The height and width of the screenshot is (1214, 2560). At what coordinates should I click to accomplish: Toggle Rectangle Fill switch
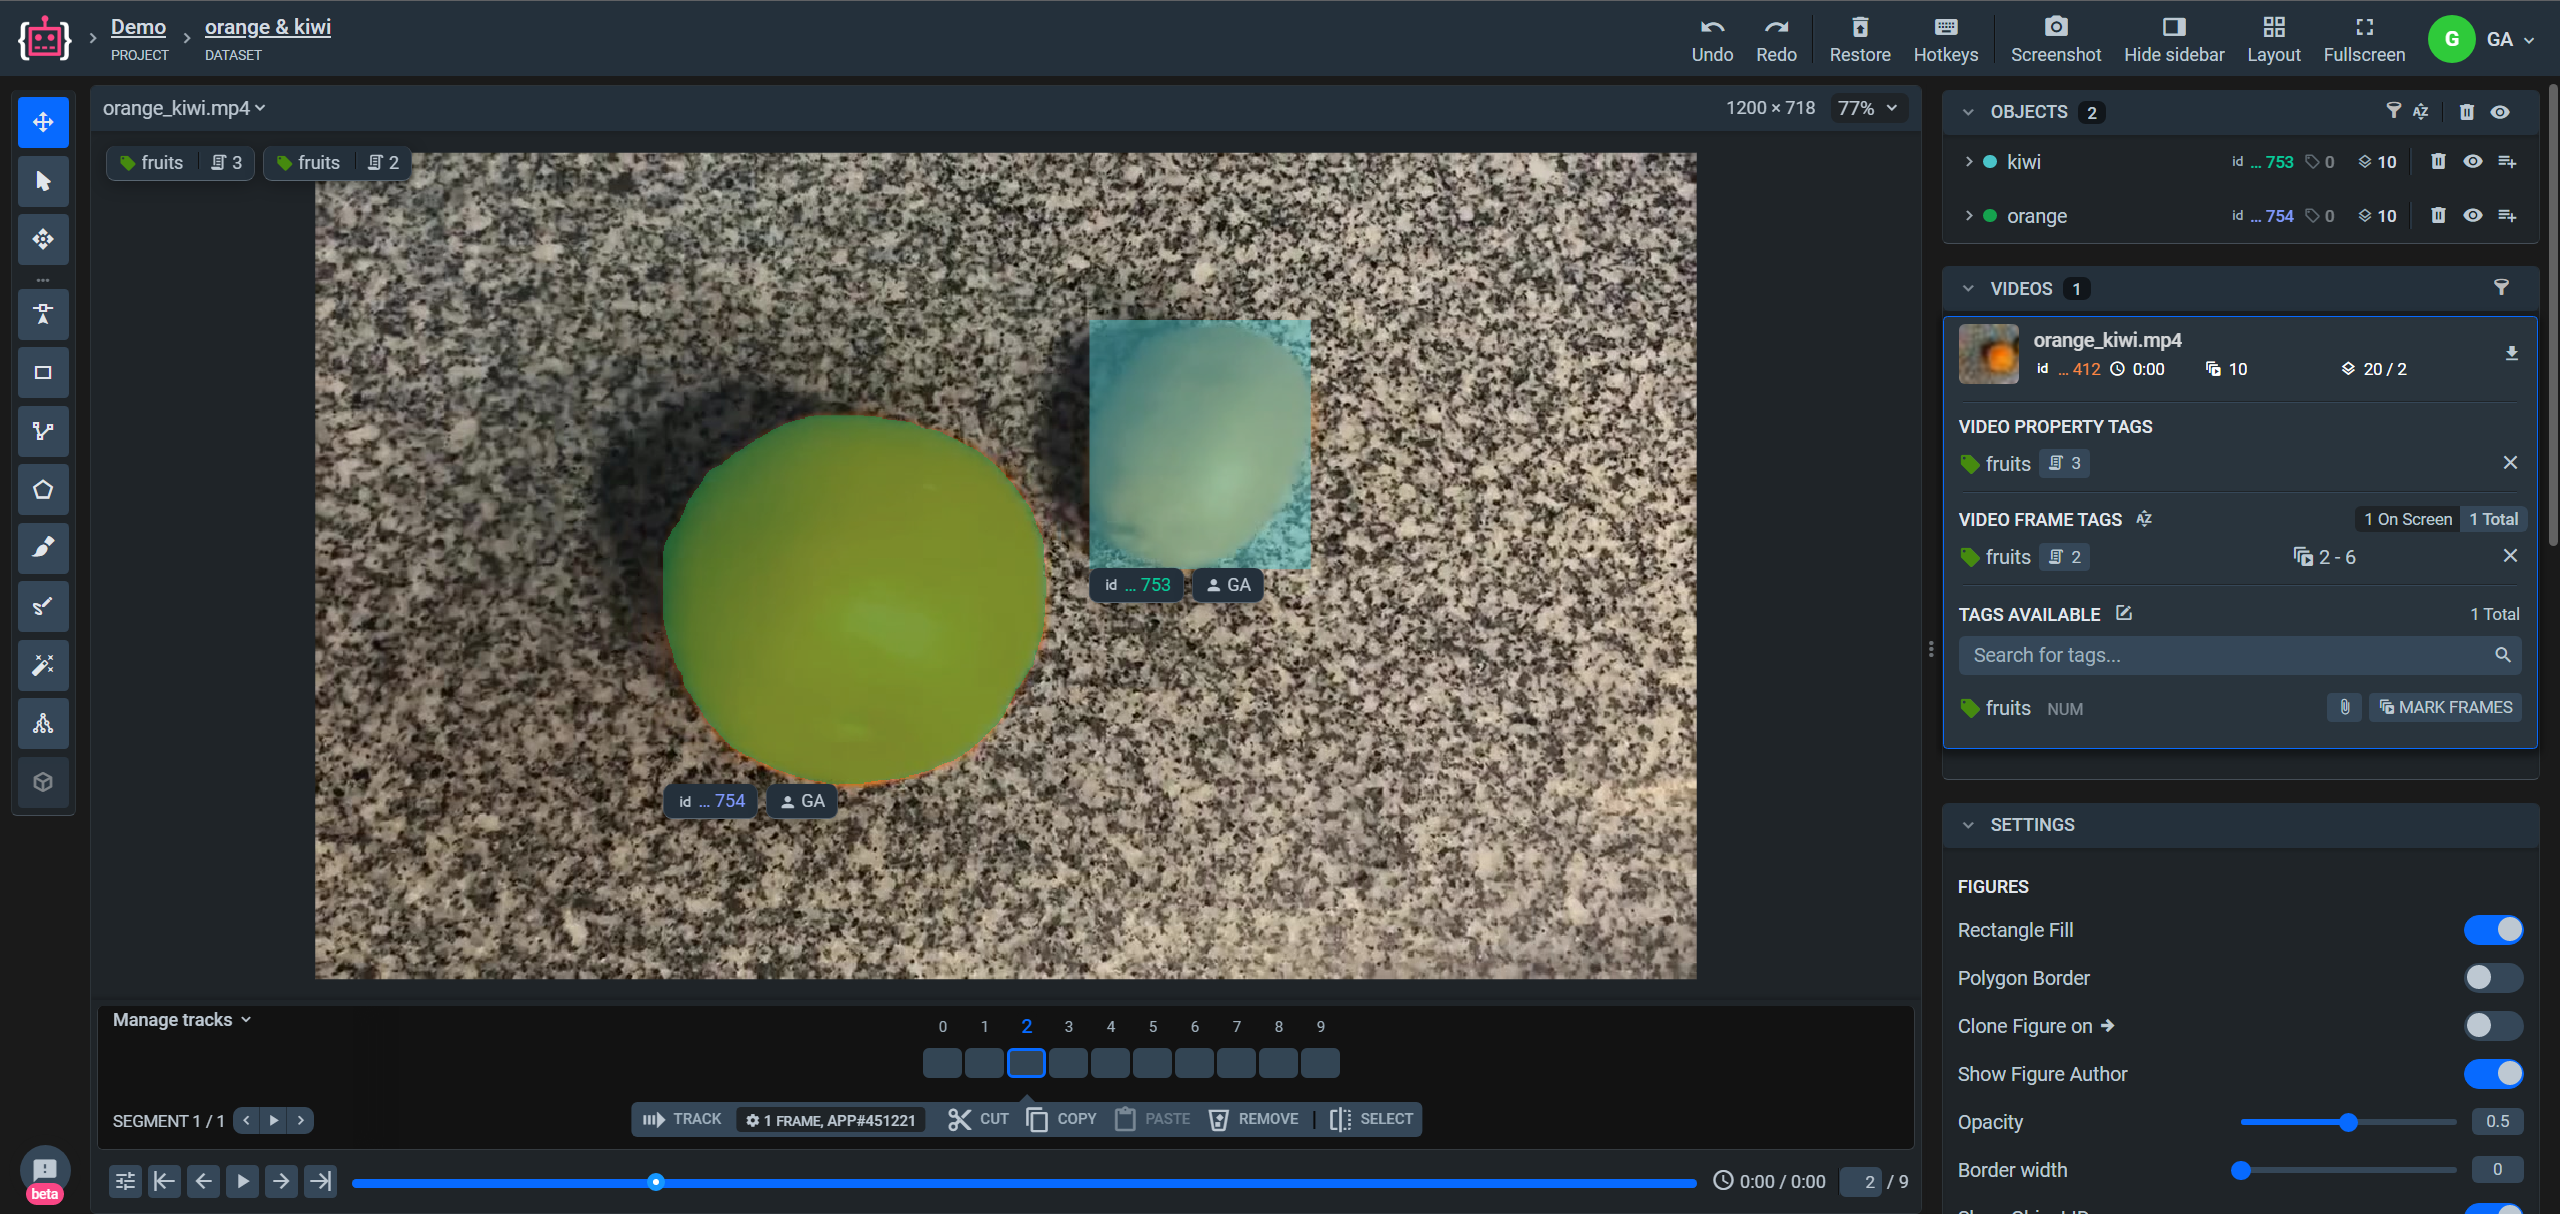(x=2492, y=930)
